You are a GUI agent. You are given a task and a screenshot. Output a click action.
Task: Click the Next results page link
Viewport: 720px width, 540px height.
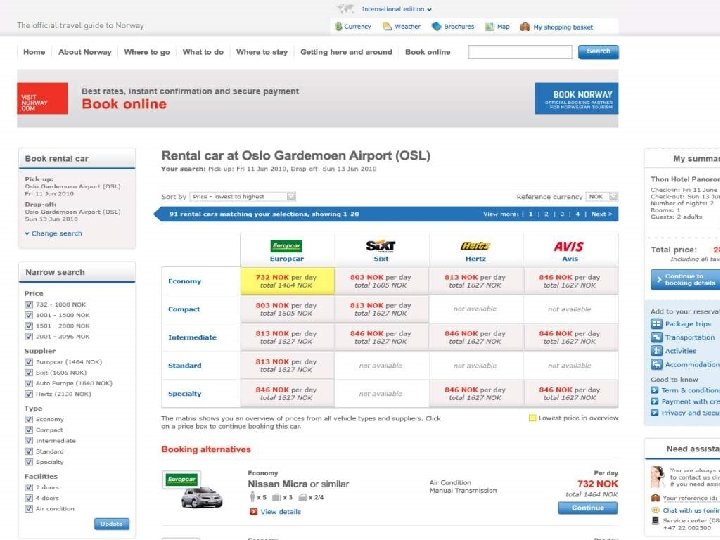coord(602,214)
